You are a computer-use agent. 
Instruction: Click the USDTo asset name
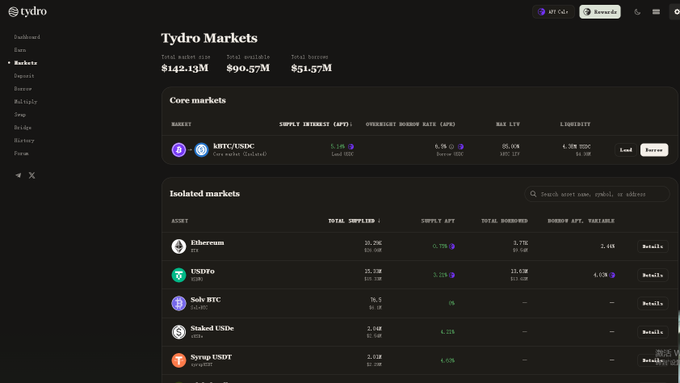coord(203,271)
